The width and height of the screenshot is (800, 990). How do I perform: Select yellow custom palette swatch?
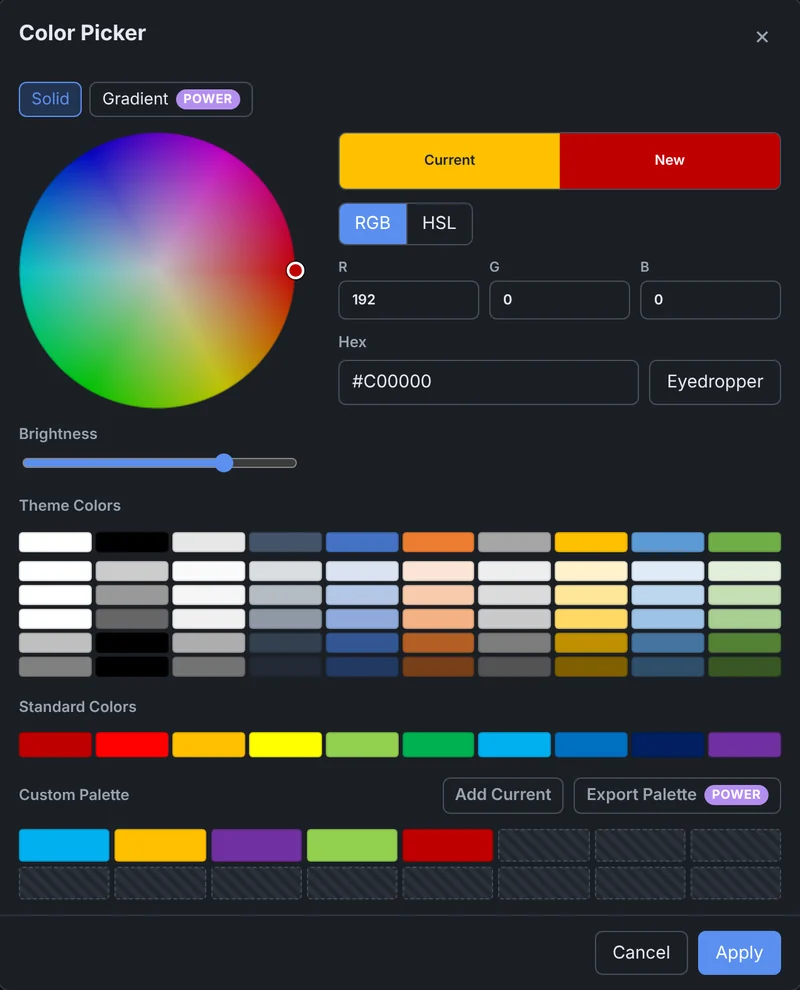[160, 845]
